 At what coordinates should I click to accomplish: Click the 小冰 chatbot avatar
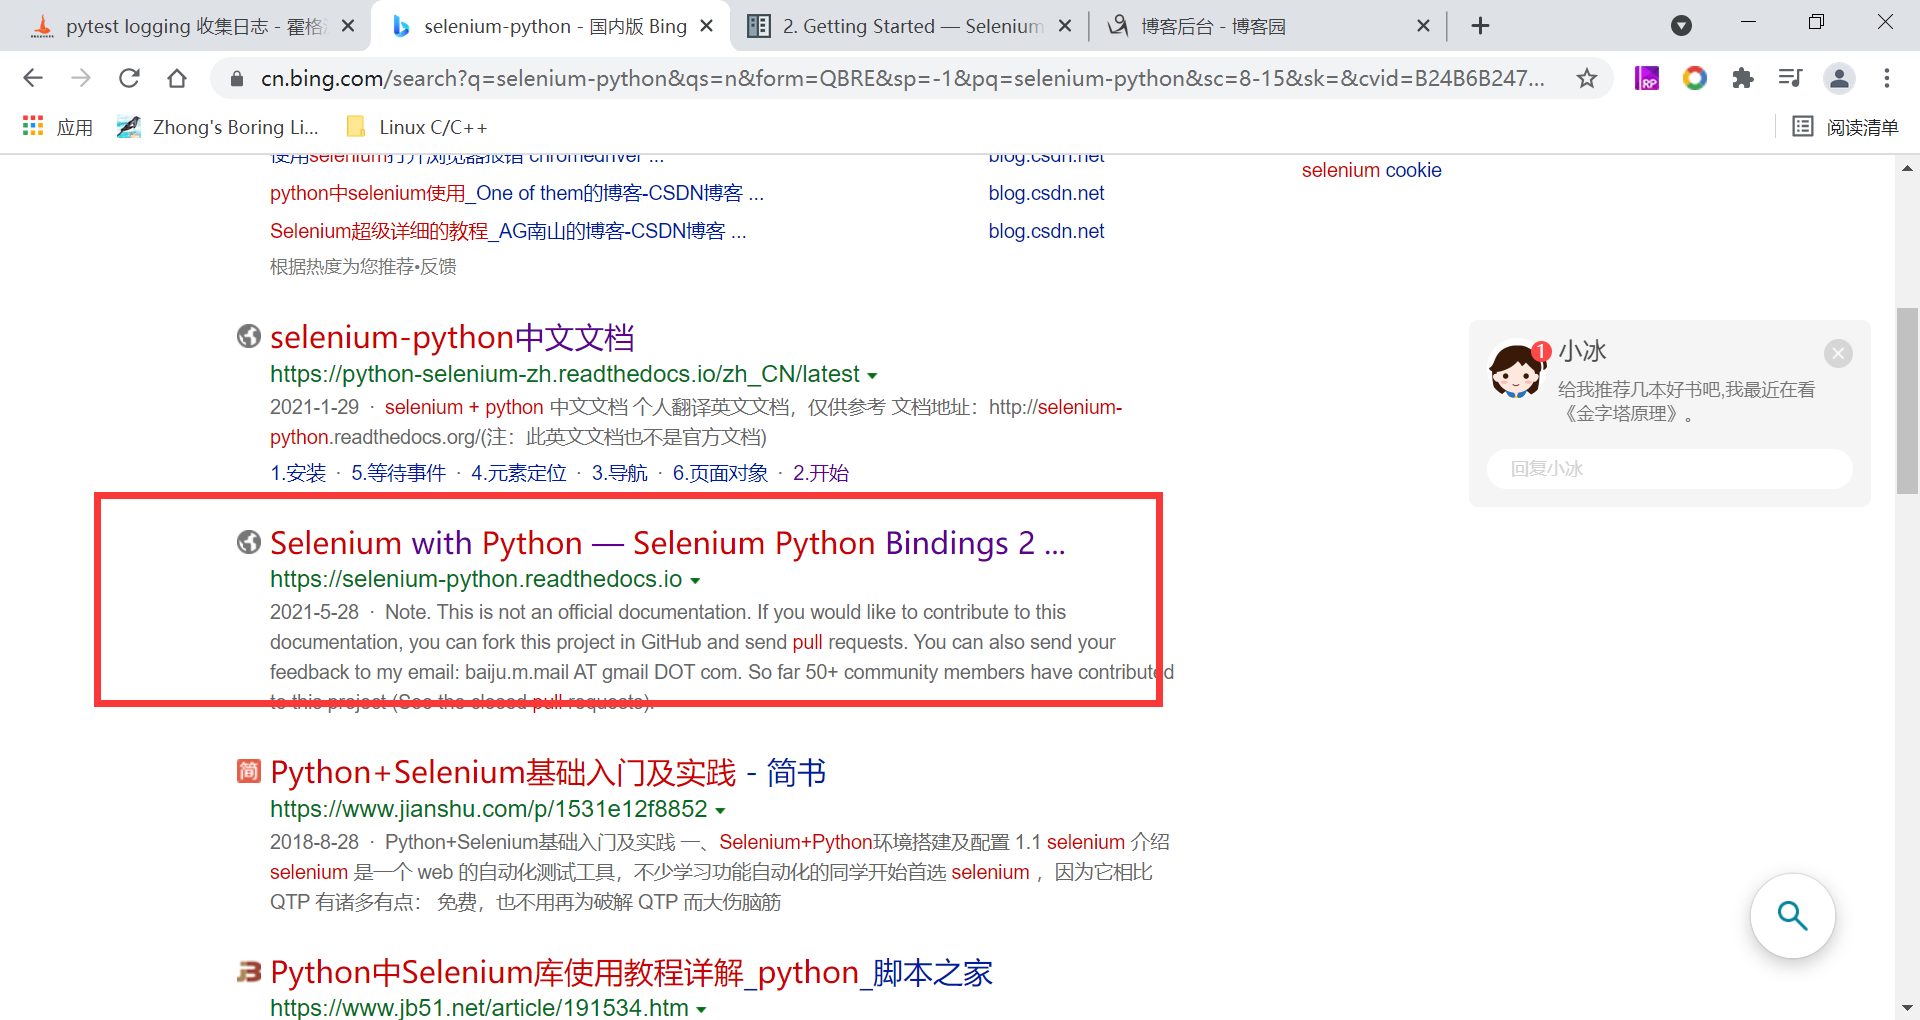coord(1516,370)
